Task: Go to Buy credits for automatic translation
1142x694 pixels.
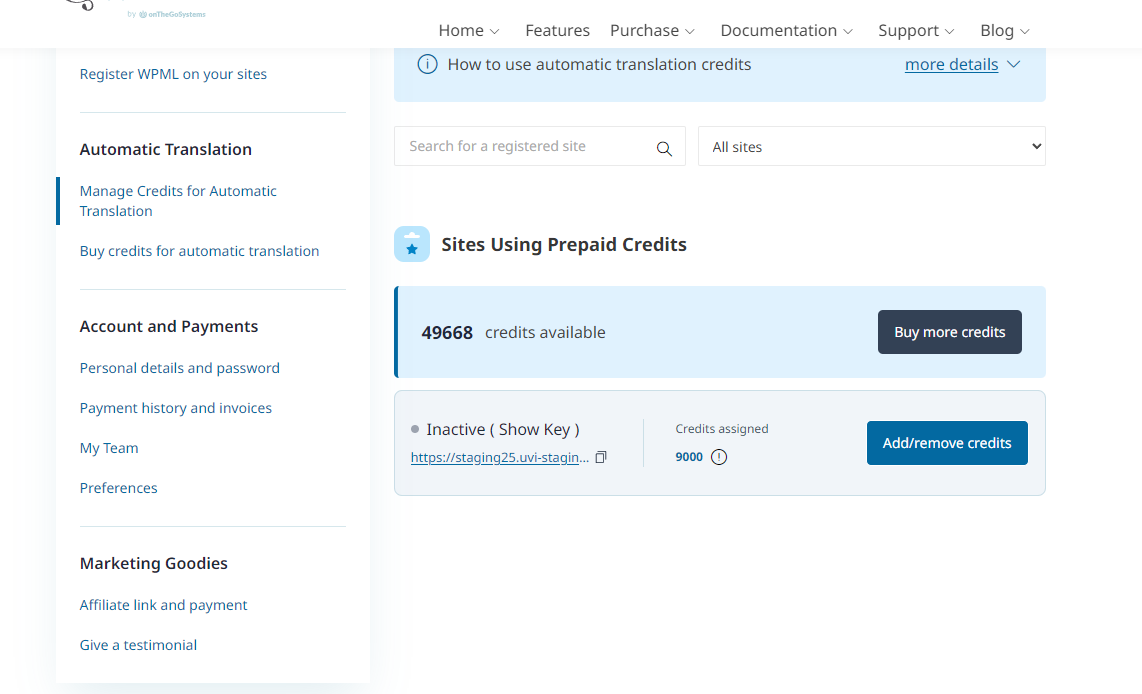Action: [x=200, y=251]
